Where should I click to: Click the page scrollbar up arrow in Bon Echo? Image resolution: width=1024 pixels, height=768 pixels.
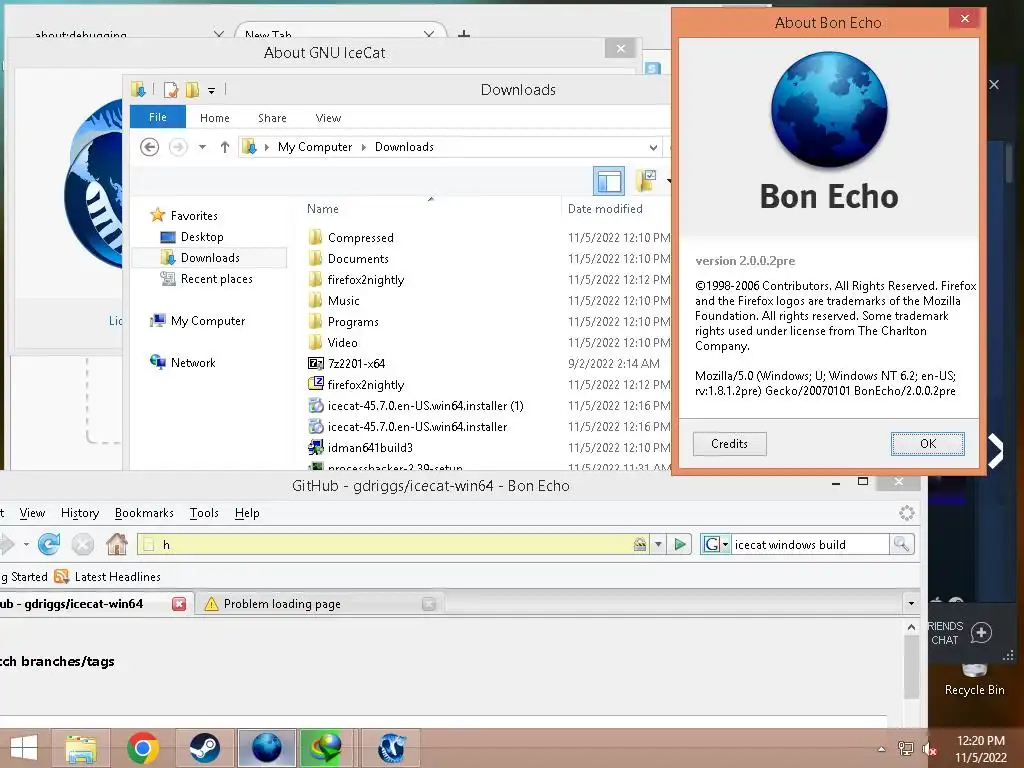(911, 627)
